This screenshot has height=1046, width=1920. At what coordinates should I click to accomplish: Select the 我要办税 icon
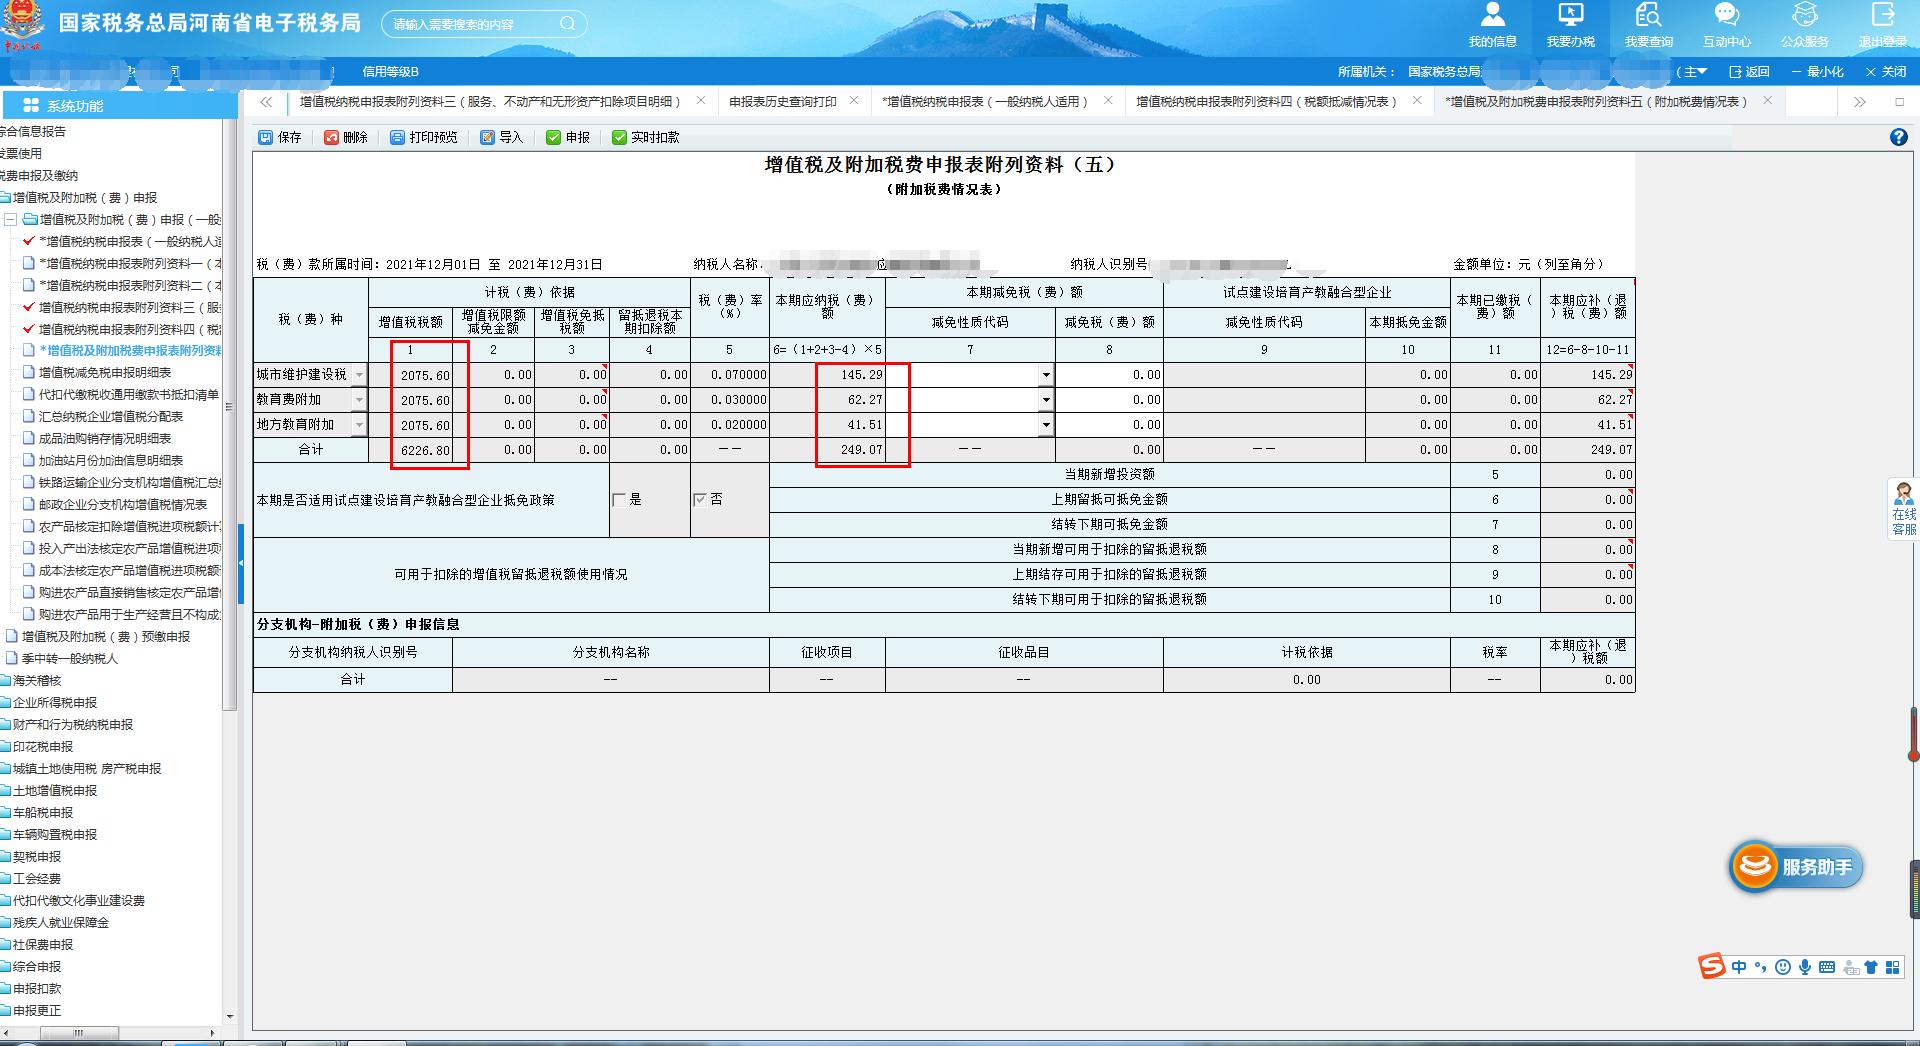pyautogui.click(x=1570, y=25)
